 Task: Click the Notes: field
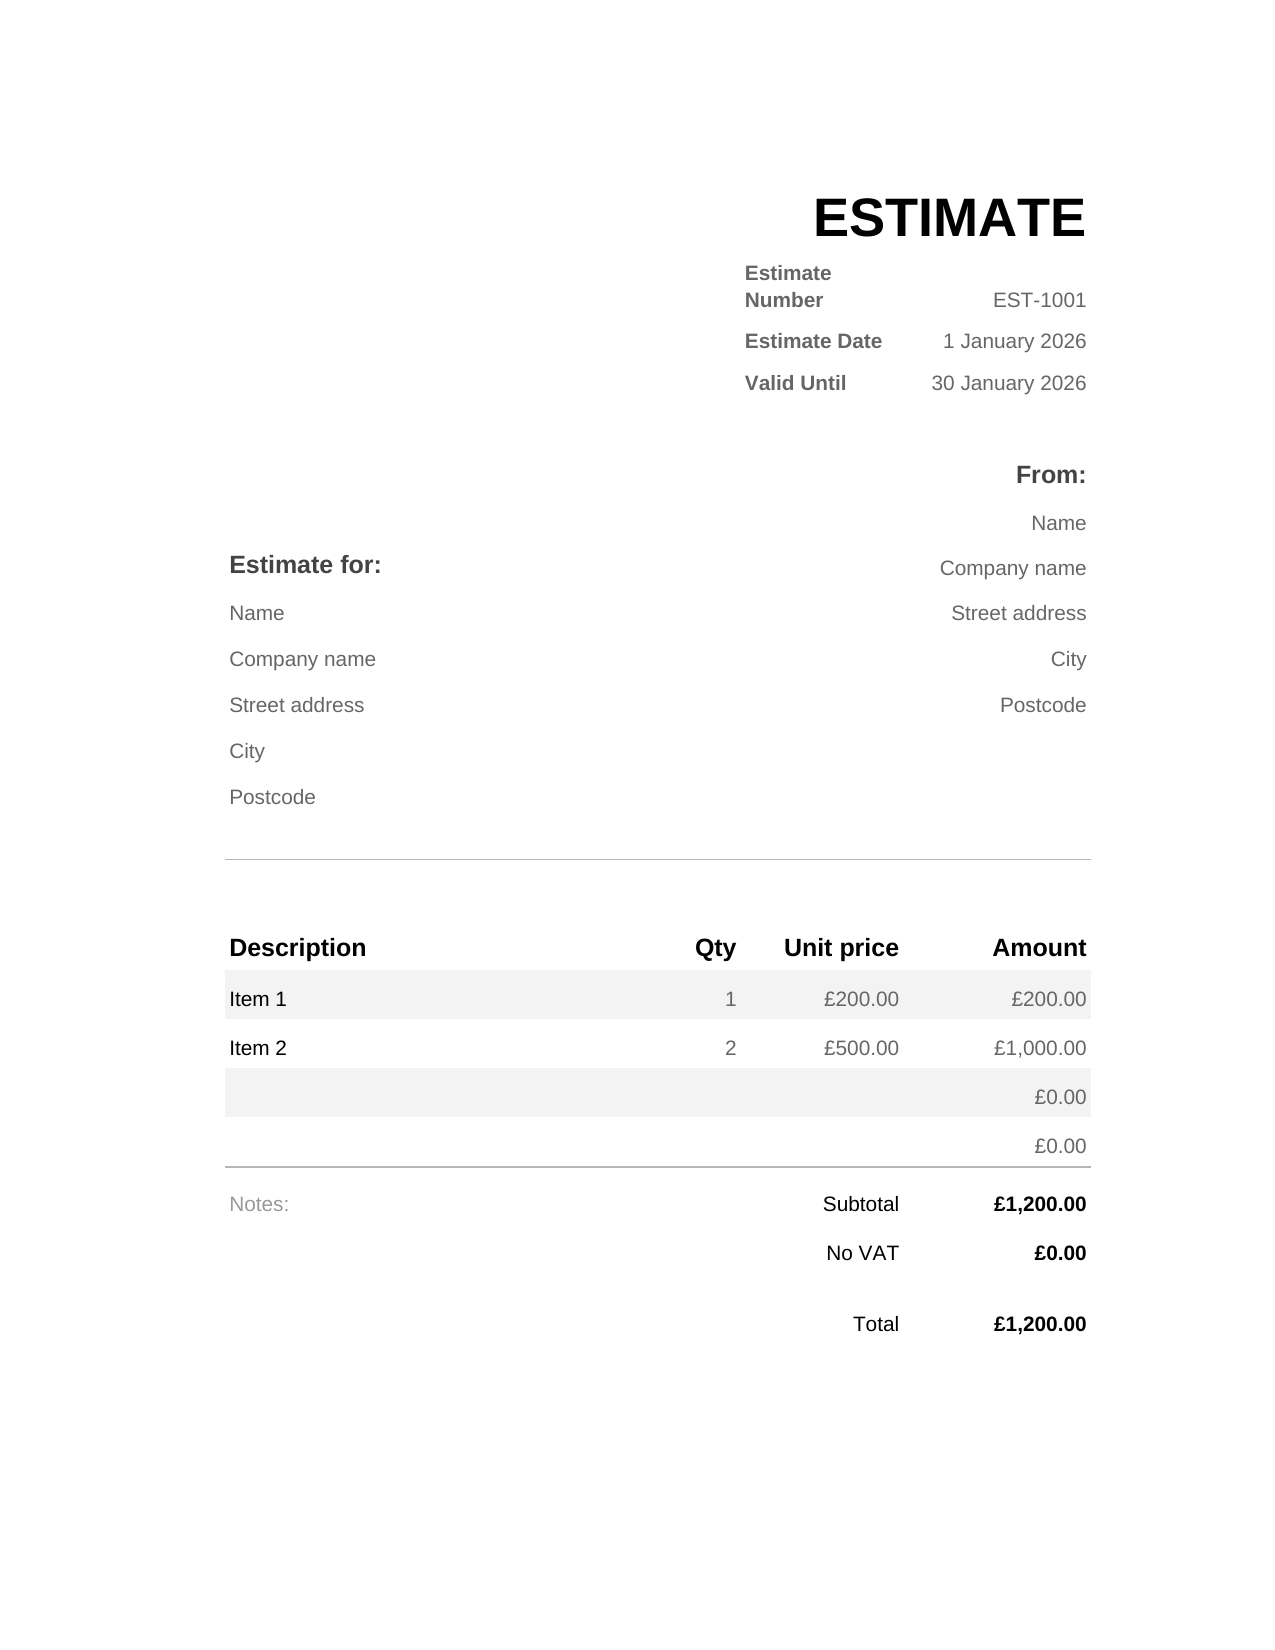[259, 1204]
